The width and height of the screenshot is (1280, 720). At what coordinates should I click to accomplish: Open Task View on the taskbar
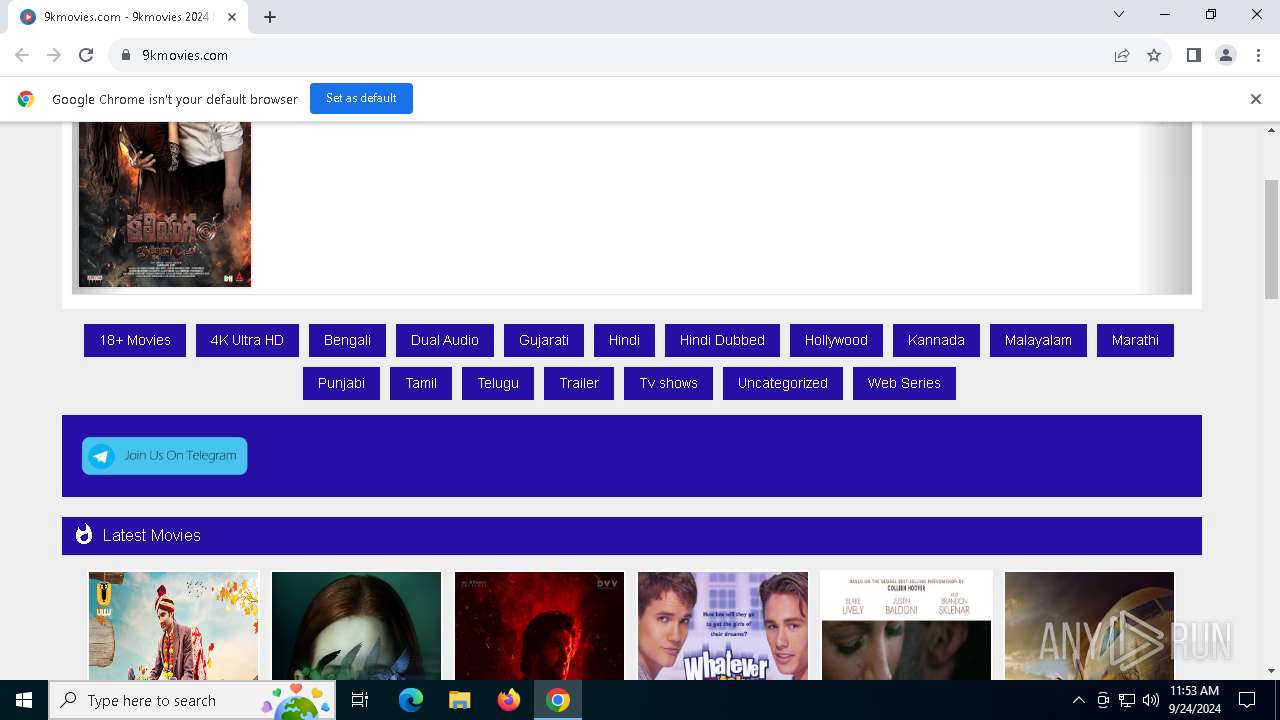(x=360, y=700)
